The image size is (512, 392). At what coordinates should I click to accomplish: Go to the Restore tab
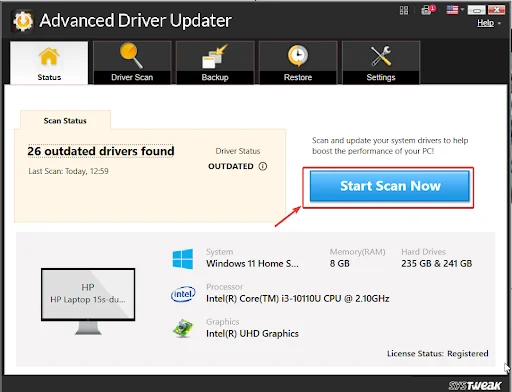[x=298, y=63]
